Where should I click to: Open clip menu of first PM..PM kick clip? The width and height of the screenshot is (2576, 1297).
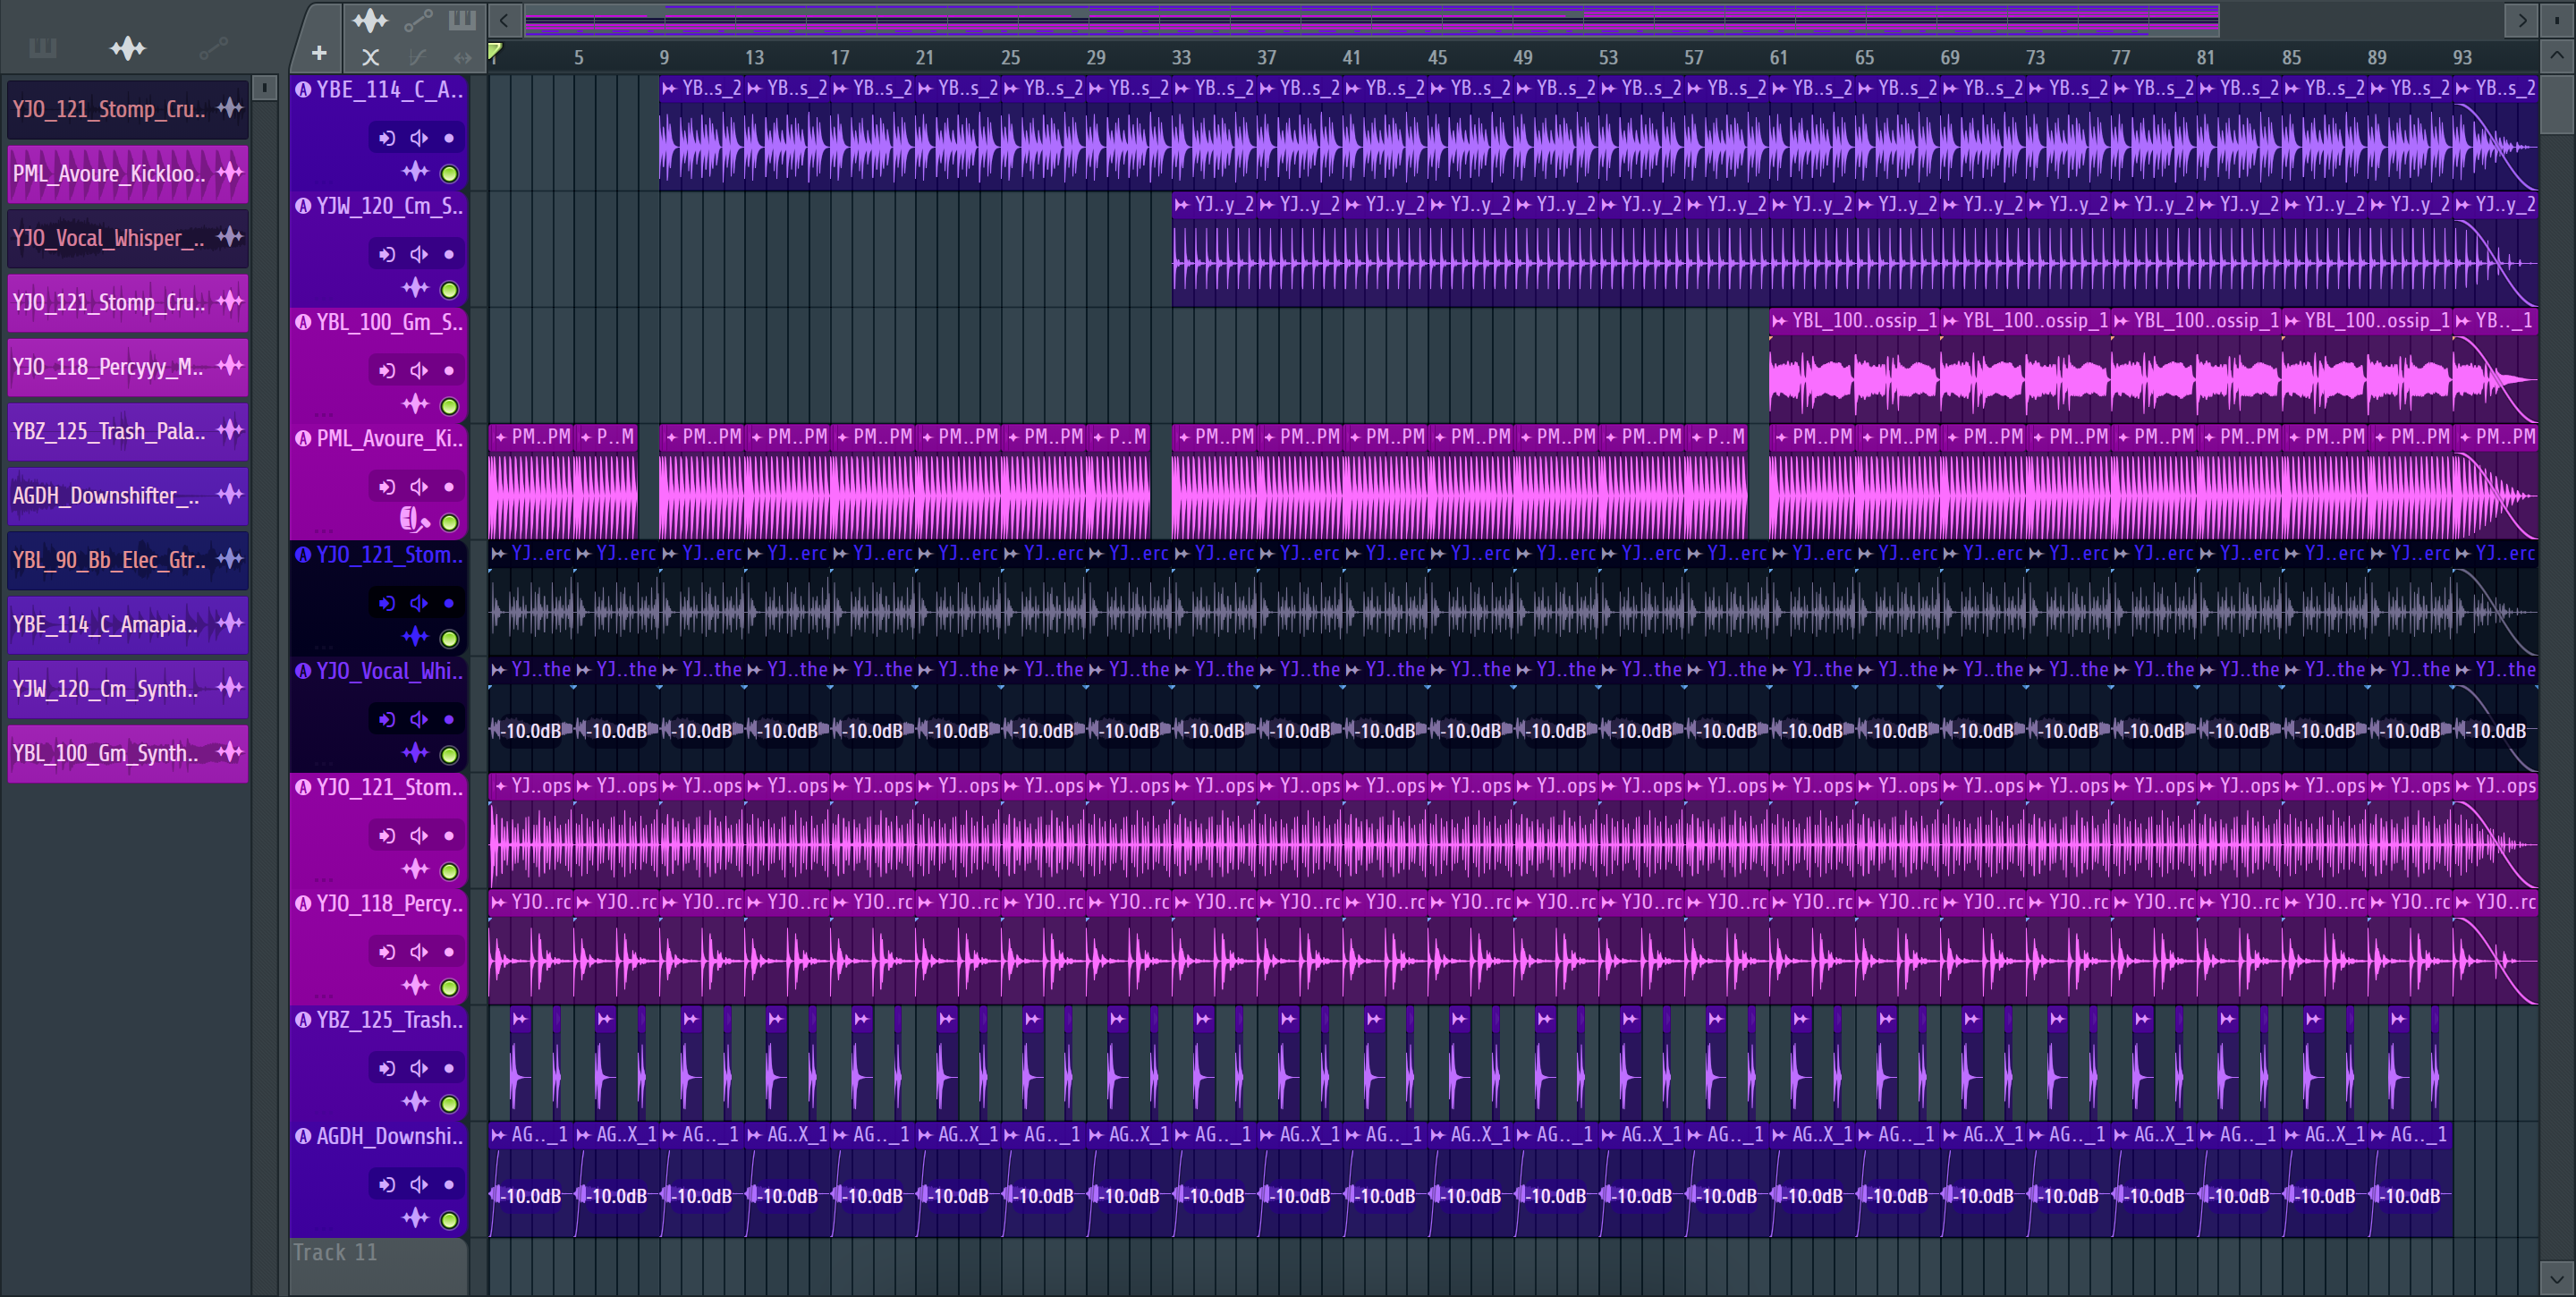[x=500, y=438]
